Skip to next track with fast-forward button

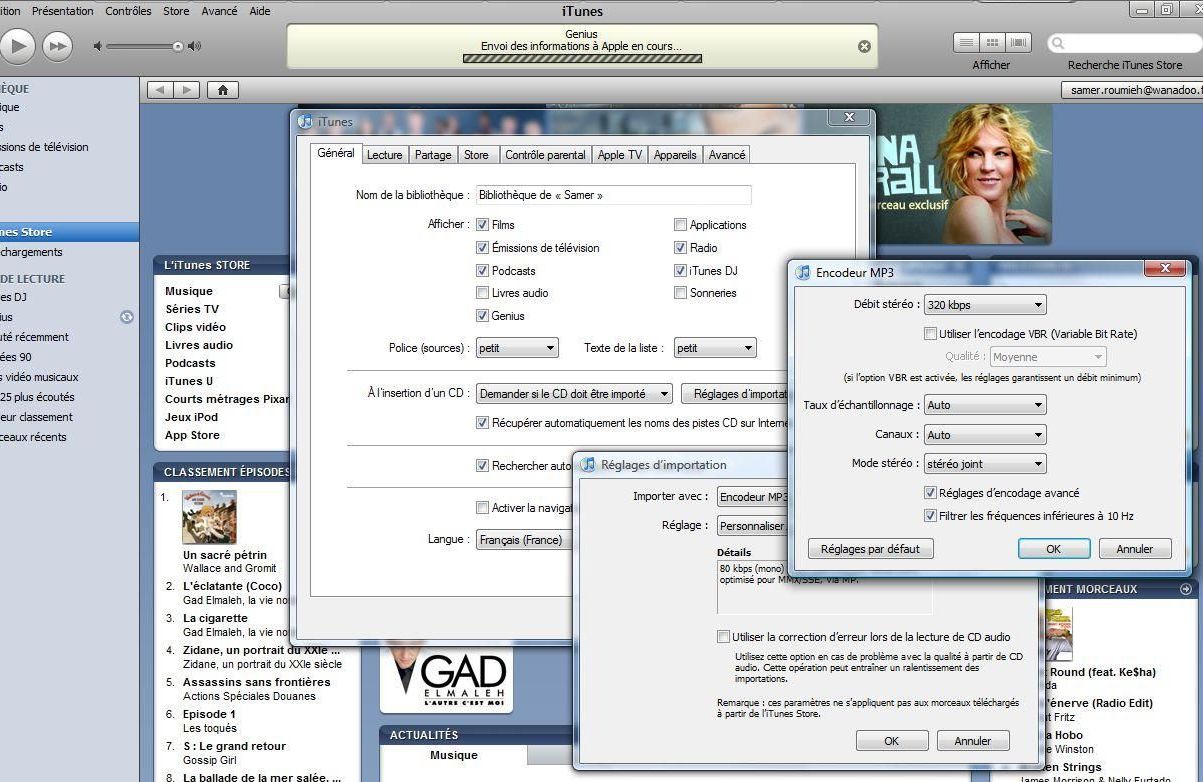click(58, 45)
